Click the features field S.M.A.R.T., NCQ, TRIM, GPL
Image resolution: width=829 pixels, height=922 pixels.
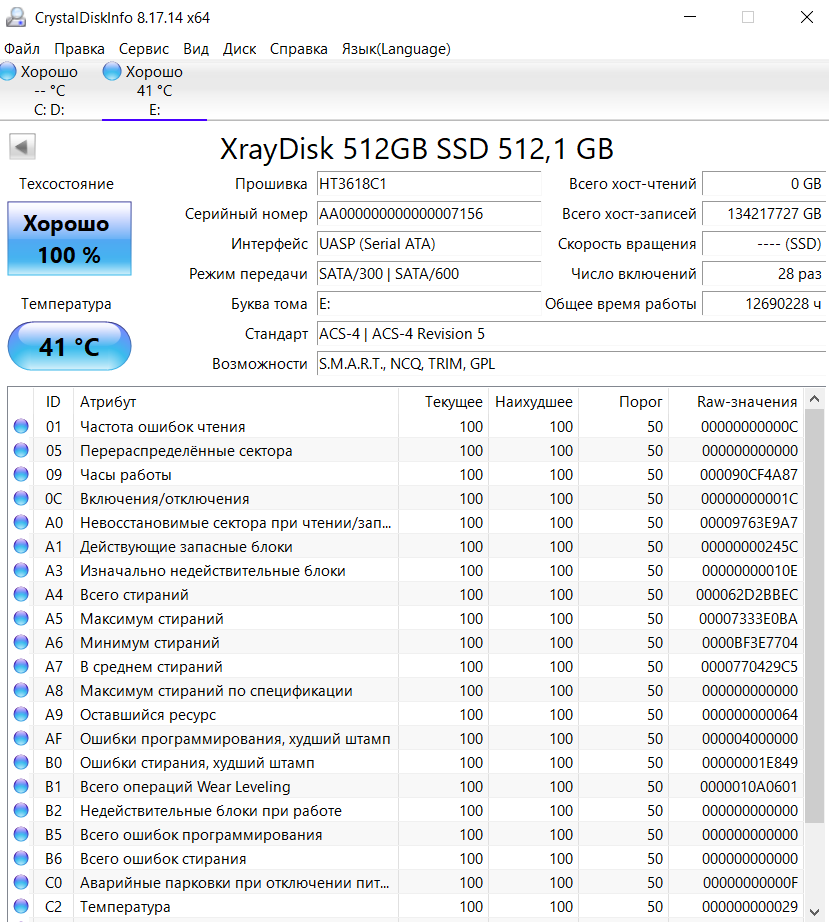(571, 364)
